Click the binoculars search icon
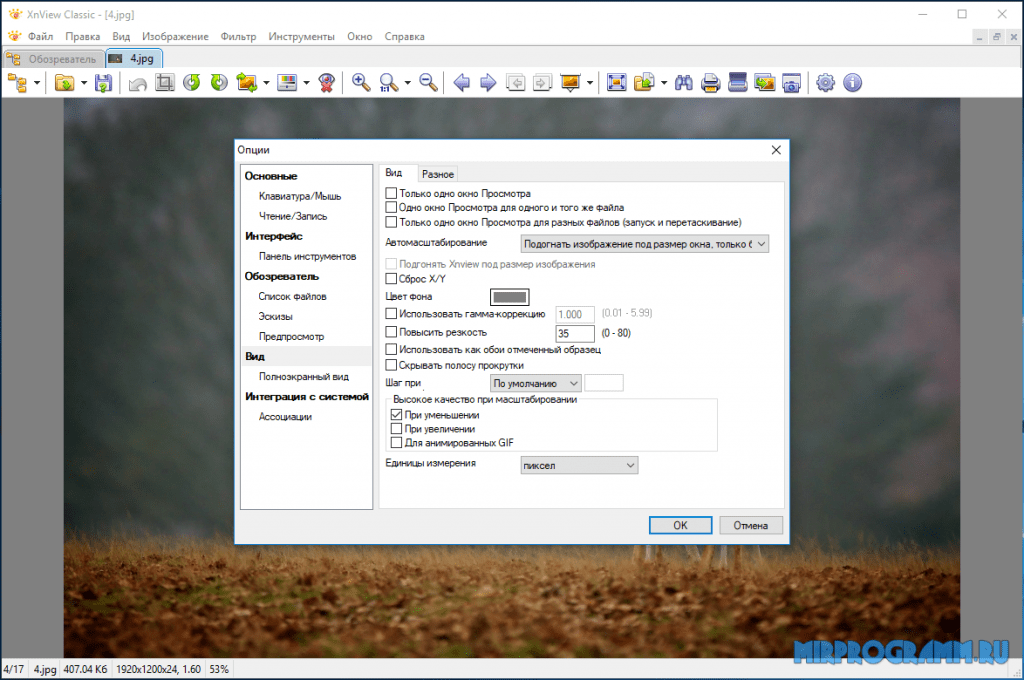1024x680 pixels. (x=684, y=83)
